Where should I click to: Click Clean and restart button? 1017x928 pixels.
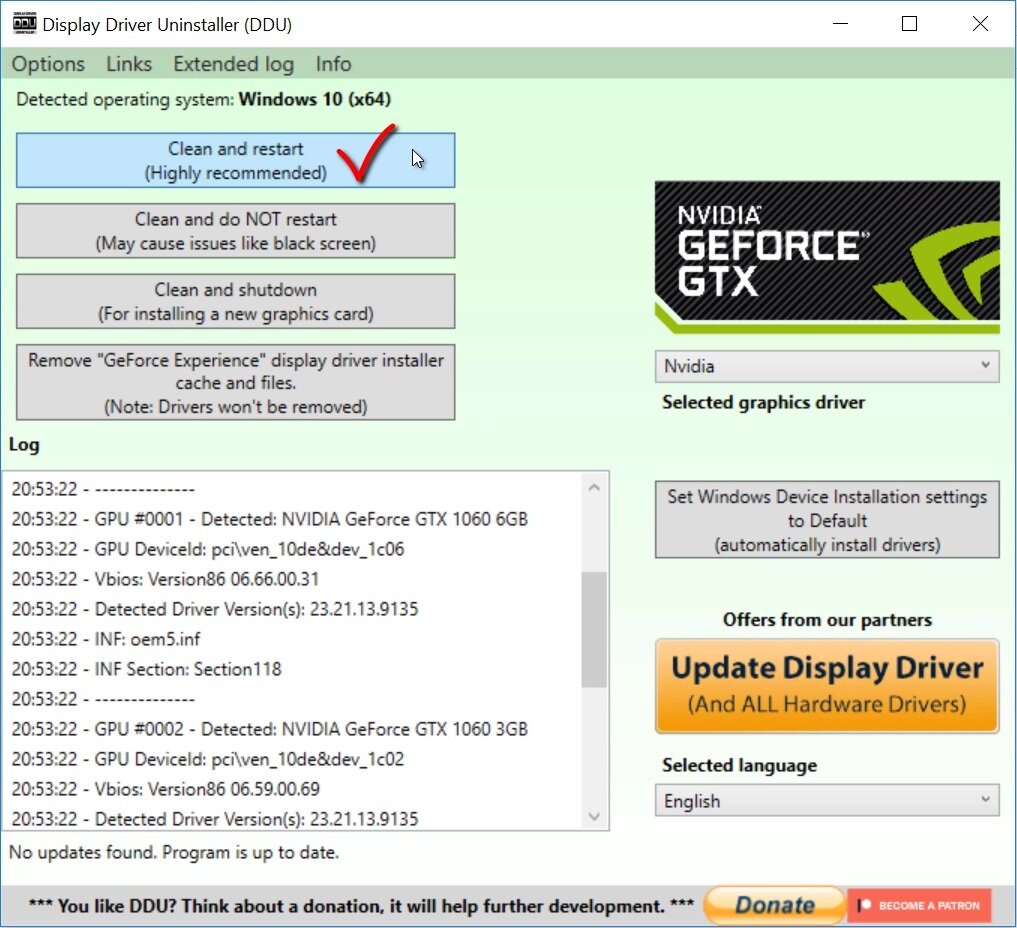click(235, 161)
